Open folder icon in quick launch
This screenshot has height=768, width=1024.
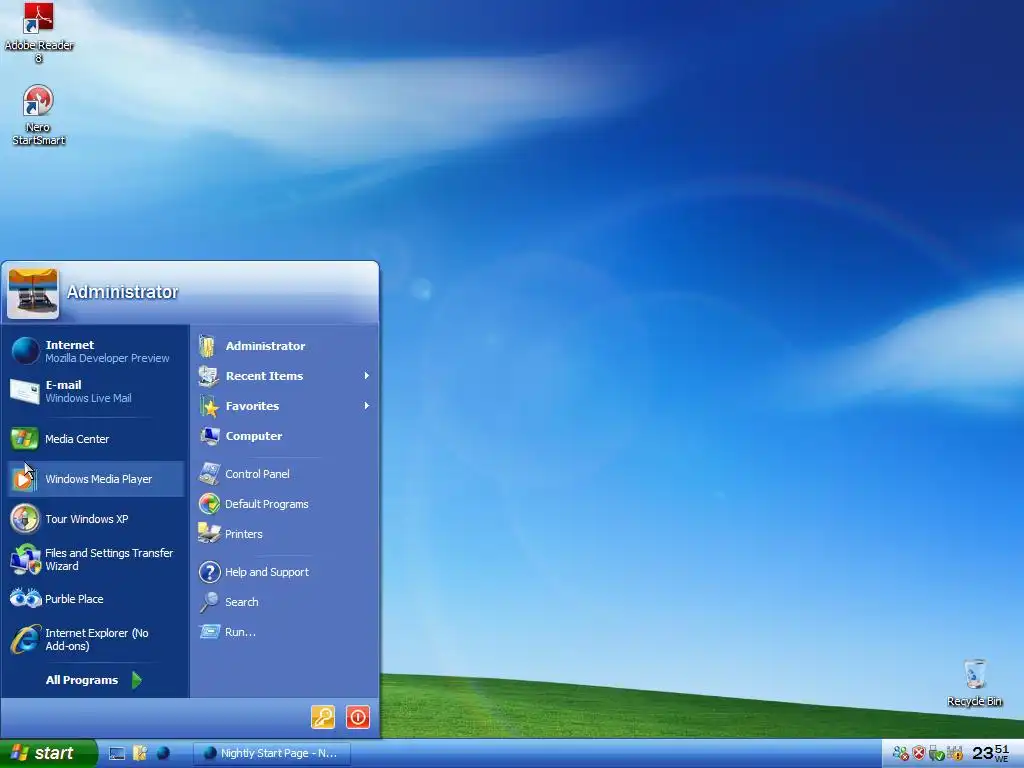point(140,754)
